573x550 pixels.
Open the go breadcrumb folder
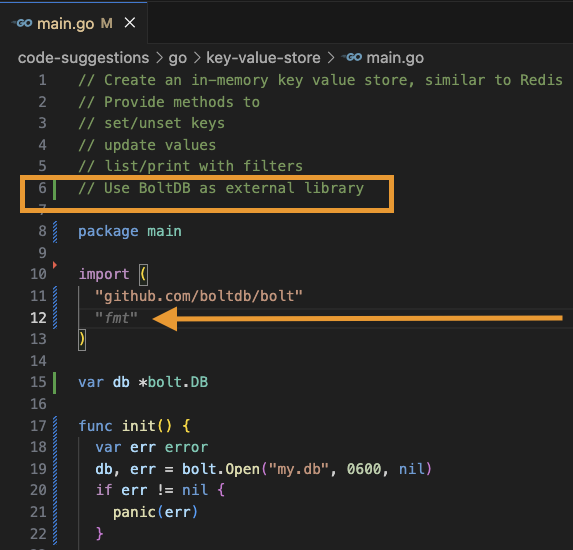pyautogui.click(x=178, y=58)
